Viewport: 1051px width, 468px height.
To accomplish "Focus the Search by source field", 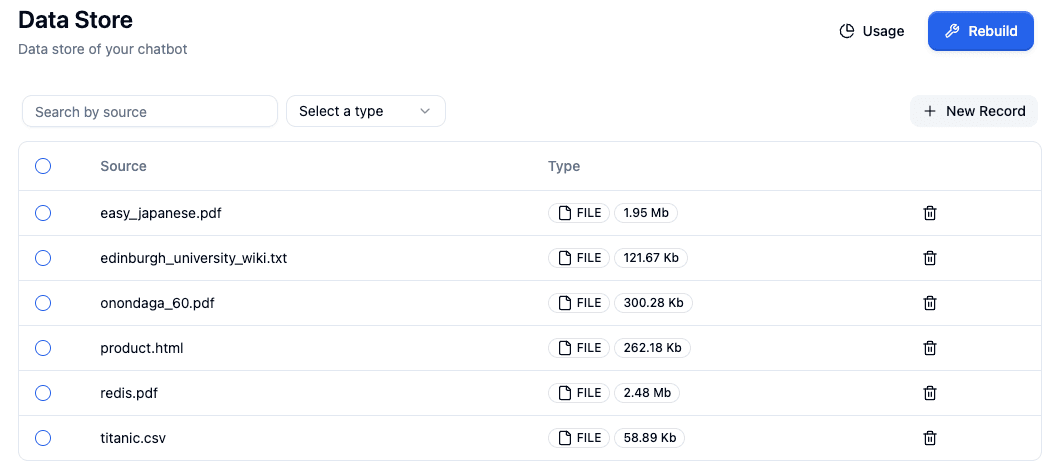I will [150, 111].
